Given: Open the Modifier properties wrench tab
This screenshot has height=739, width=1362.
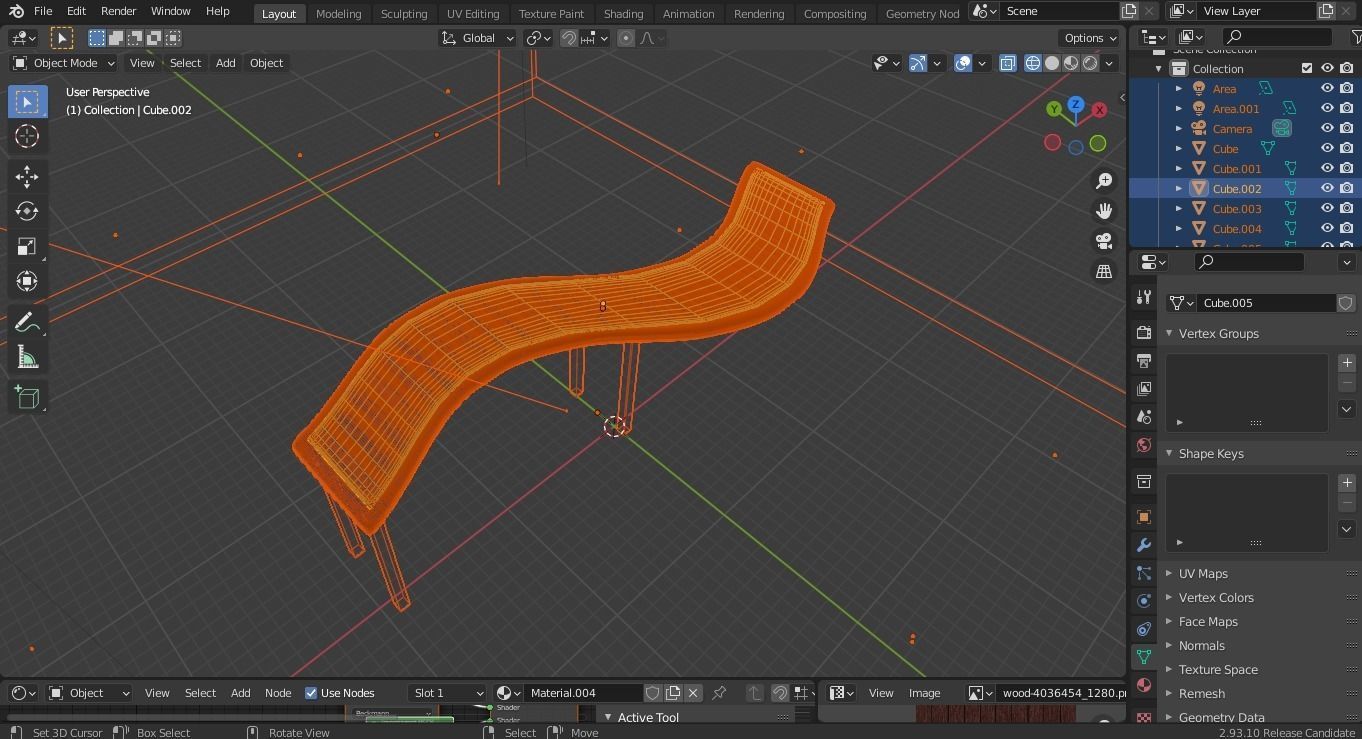Looking at the screenshot, I should 1144,545.
